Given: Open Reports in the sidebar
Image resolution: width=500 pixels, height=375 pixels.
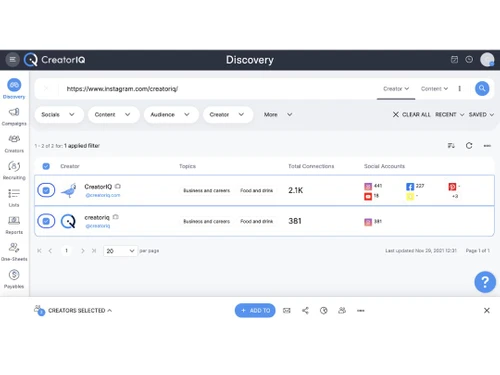Looking at the screenshot, I should click(14, 225).
